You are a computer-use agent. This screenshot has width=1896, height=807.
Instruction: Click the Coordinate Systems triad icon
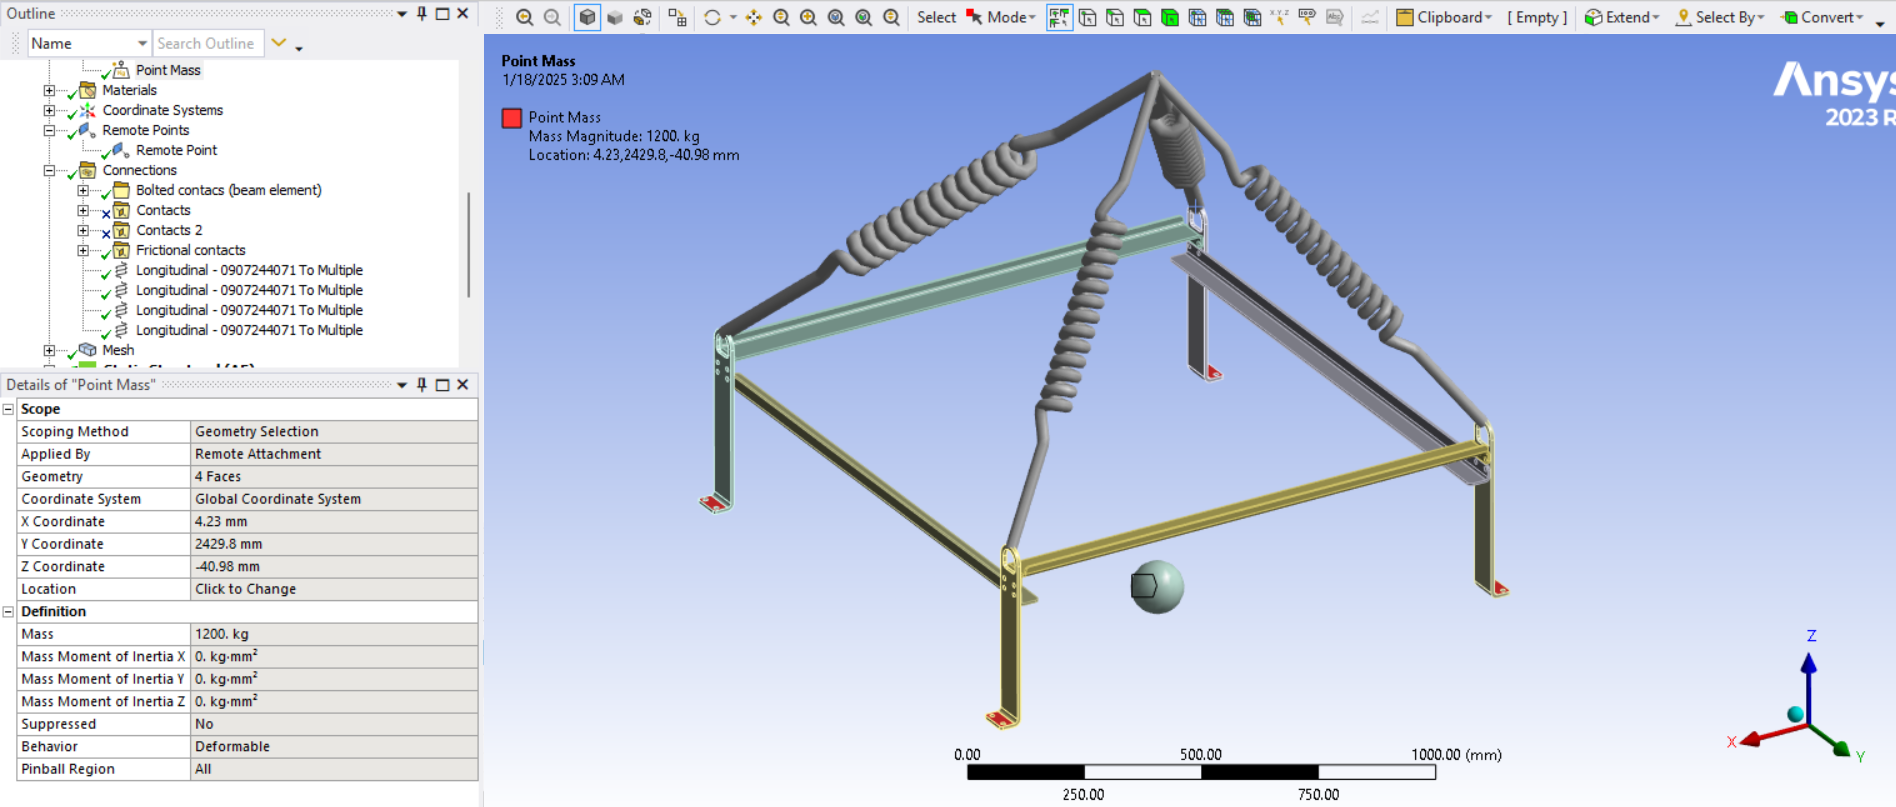88,110
